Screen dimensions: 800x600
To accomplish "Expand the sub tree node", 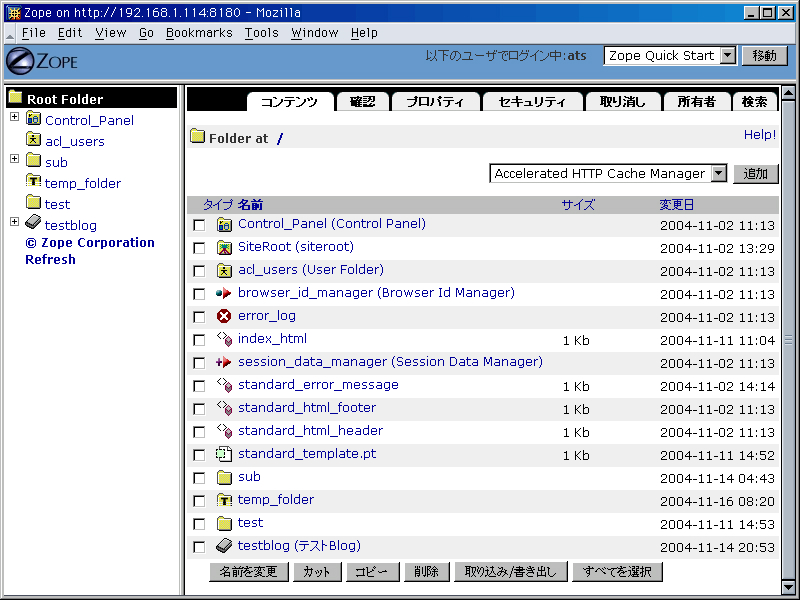I will tap(14, 159).
